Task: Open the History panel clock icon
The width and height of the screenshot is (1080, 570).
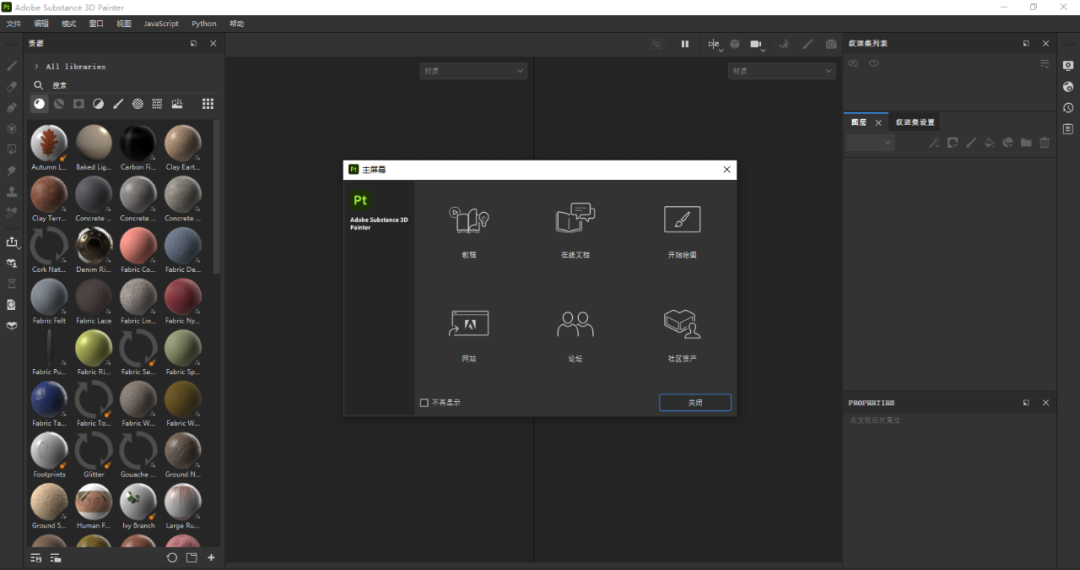Action: coord(1068,108)
